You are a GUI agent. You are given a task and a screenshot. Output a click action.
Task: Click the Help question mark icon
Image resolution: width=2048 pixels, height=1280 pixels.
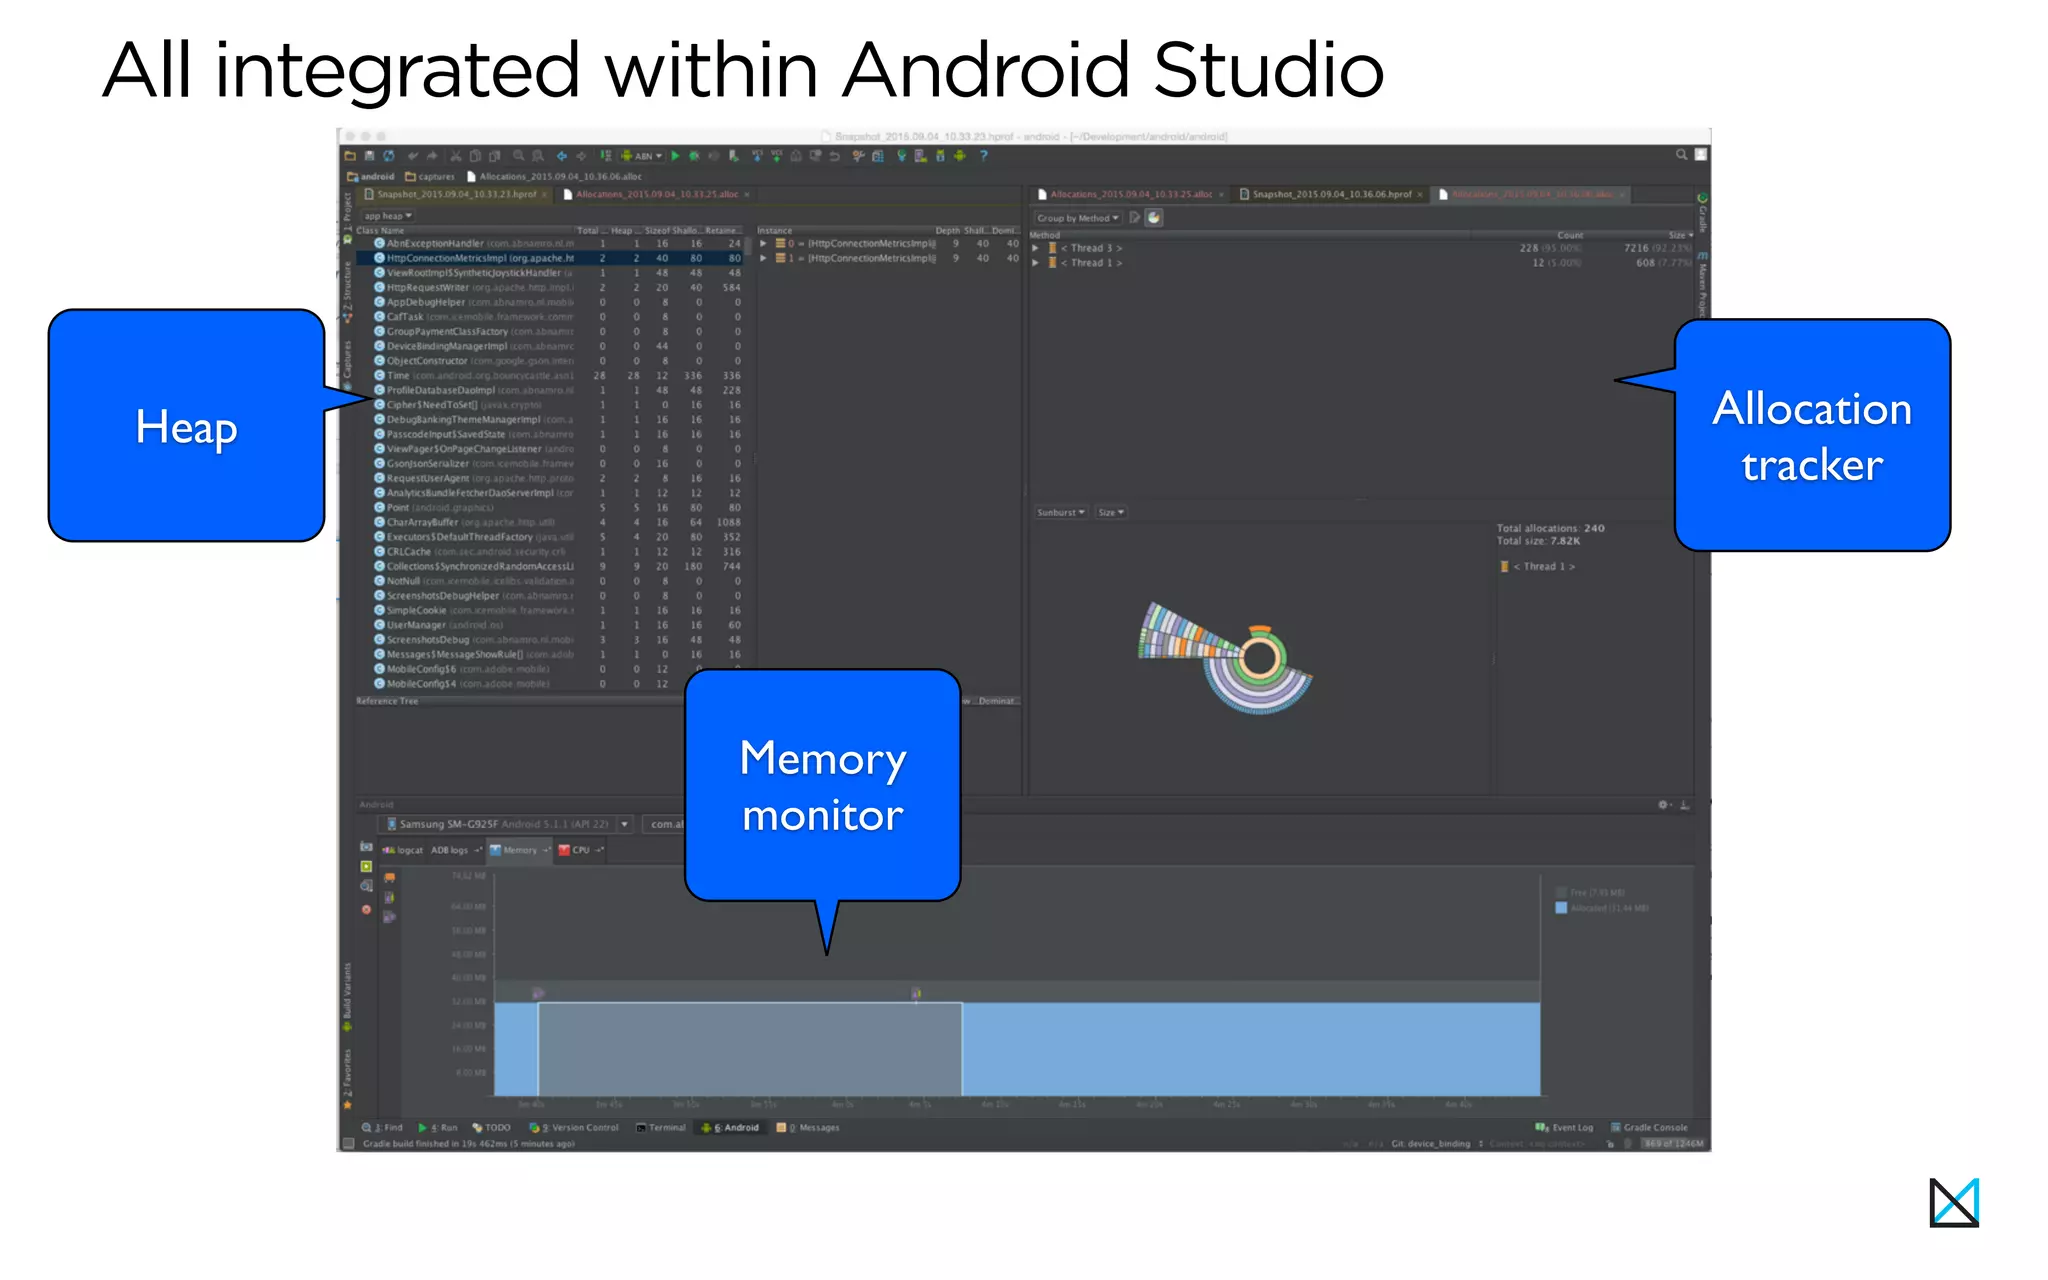(x=983, y=156)
